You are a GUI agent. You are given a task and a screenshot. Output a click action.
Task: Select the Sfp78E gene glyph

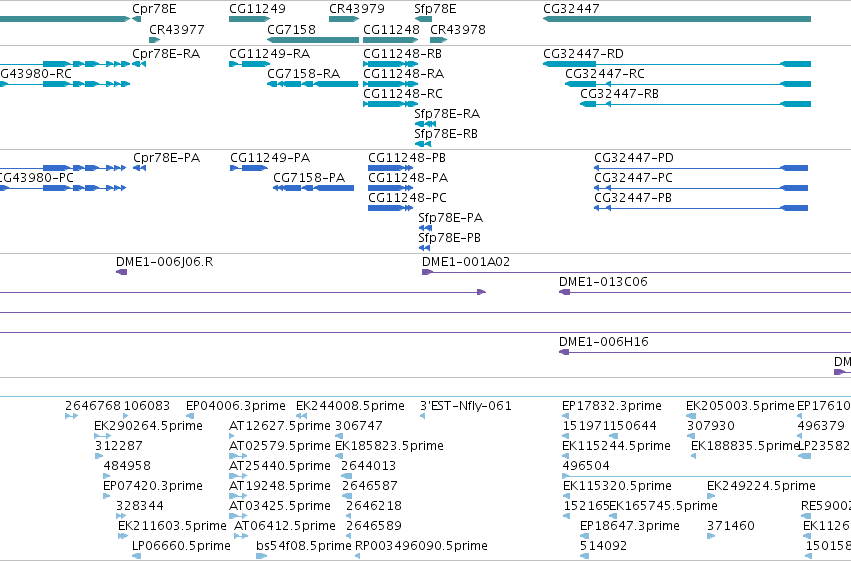[423, 19]
